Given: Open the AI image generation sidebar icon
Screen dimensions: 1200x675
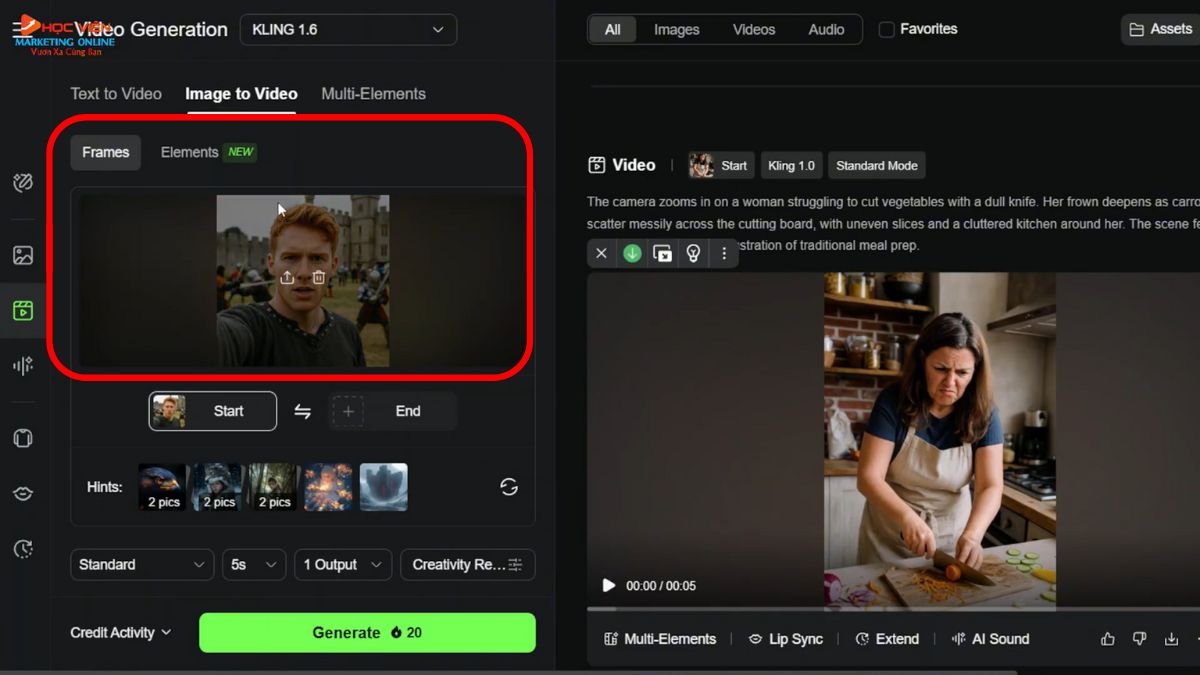Looking at the screenshot, I should tap(23, 255).
